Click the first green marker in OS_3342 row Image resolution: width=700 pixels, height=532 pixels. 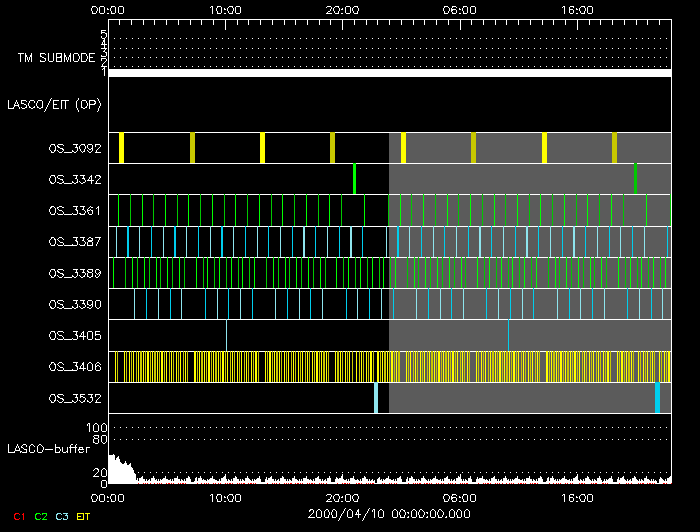coord(354,179)
